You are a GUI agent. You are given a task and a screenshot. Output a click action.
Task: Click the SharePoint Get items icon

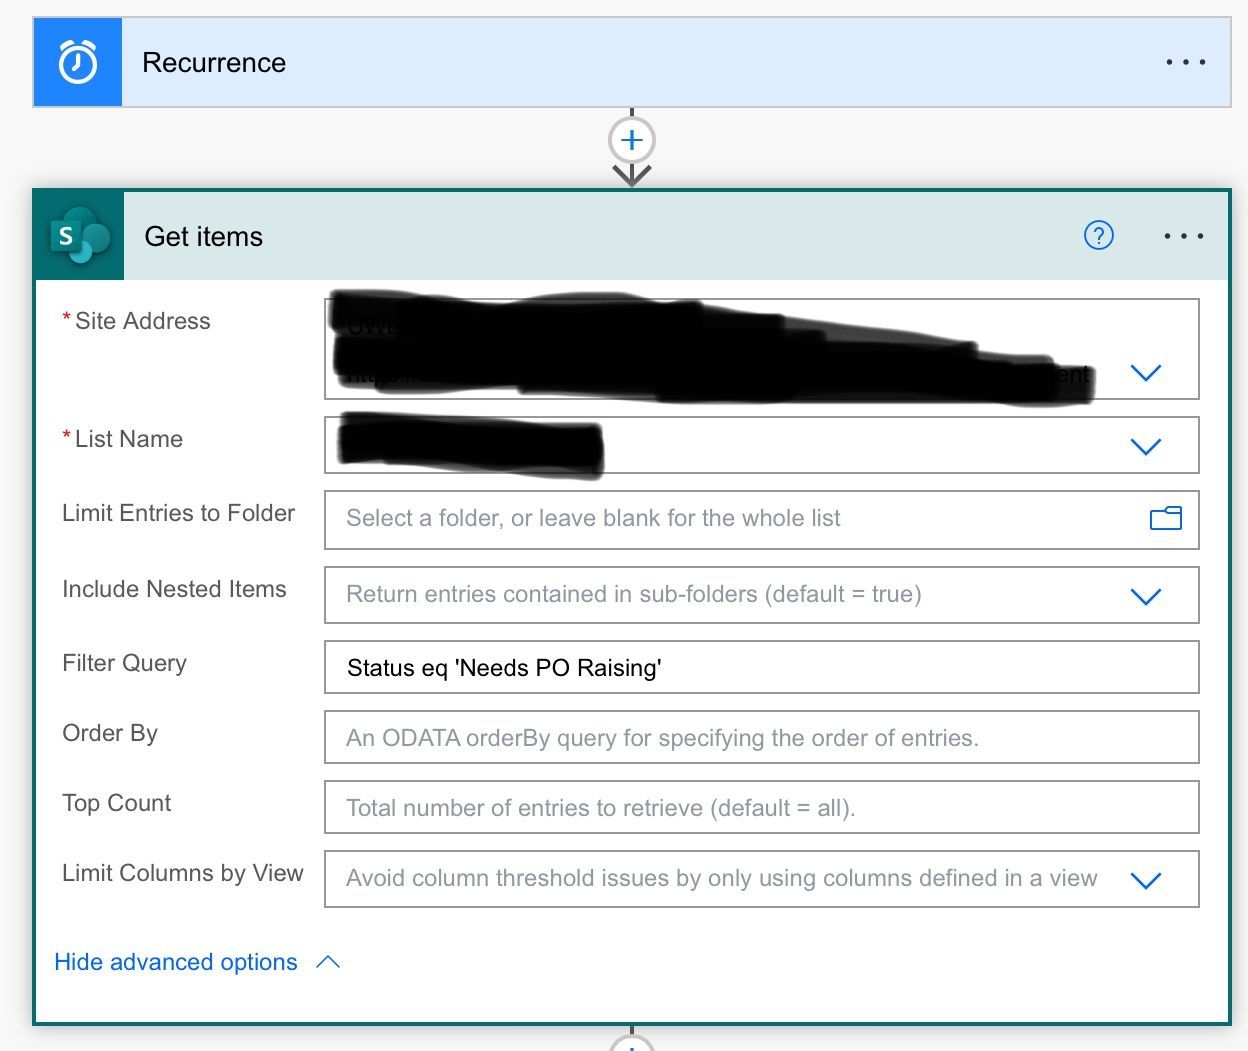click(77, 236)
